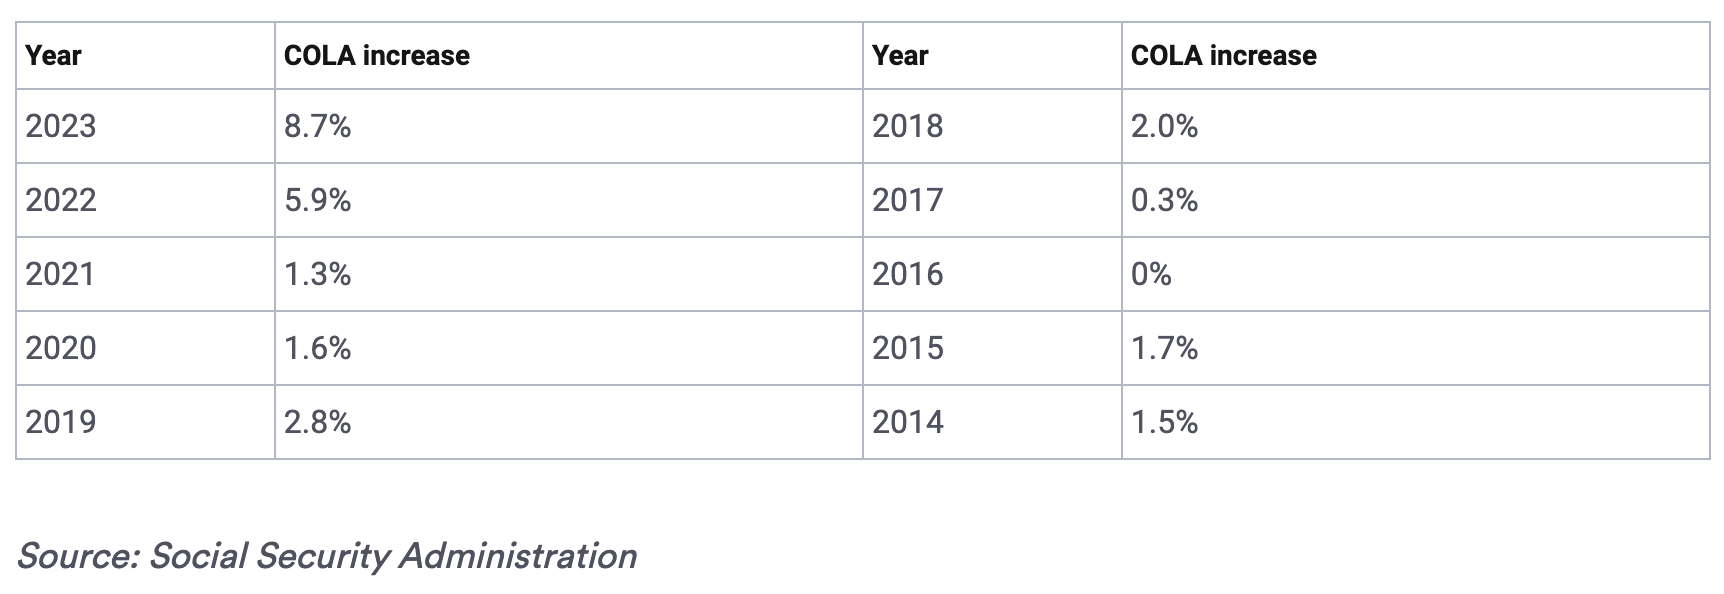Screen dimensions: 1724x594
Task: Click the 1.5% COLA increase cell
Action: [1164, 422]
